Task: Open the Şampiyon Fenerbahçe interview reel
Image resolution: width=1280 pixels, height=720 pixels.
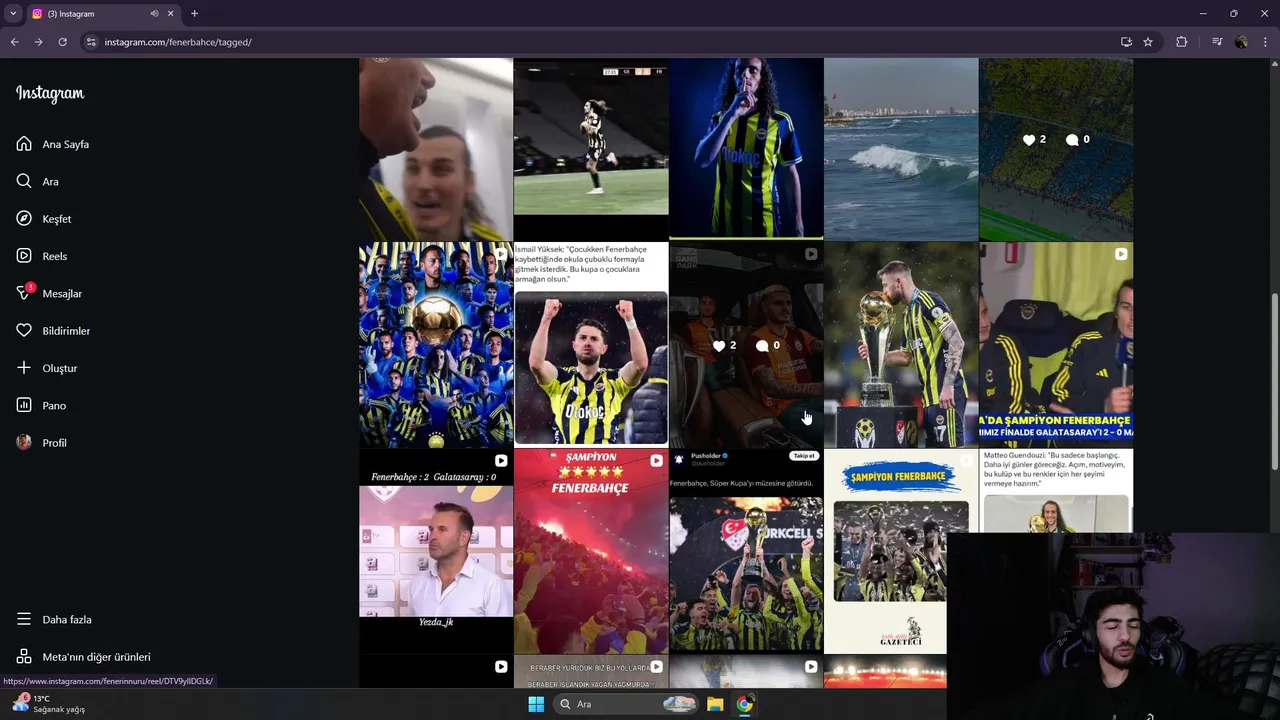Action: 1056,344
